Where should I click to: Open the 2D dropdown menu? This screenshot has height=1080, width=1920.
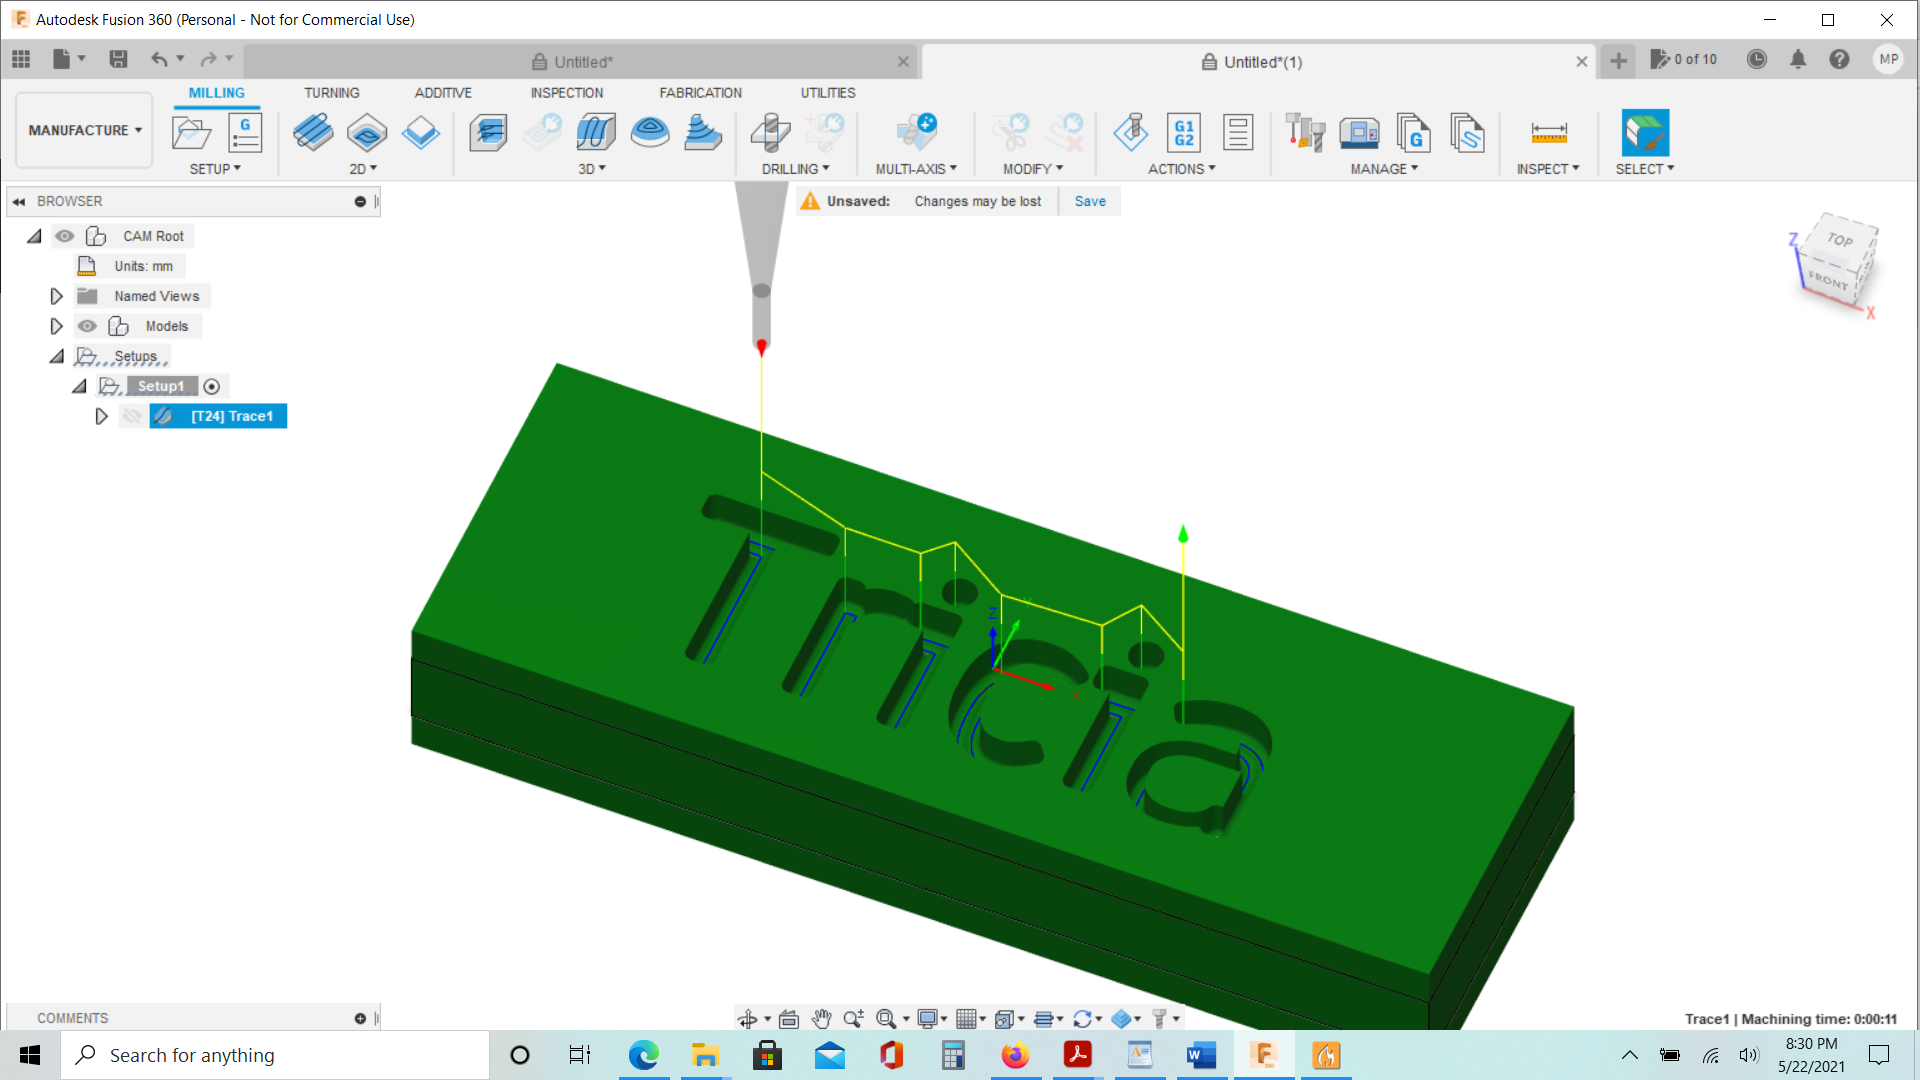coord(363,169)
